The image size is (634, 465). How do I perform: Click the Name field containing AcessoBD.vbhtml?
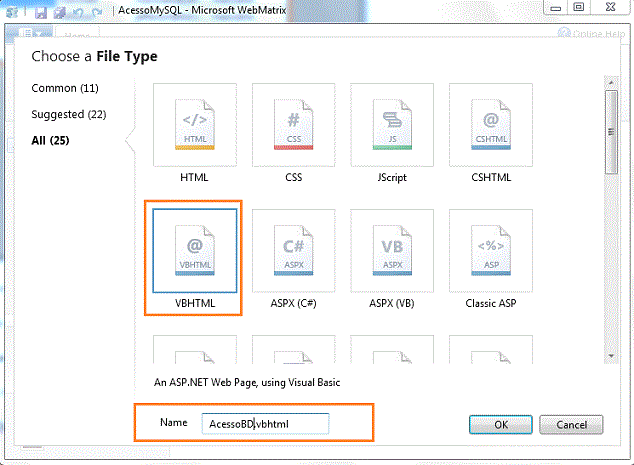[266, 424]
